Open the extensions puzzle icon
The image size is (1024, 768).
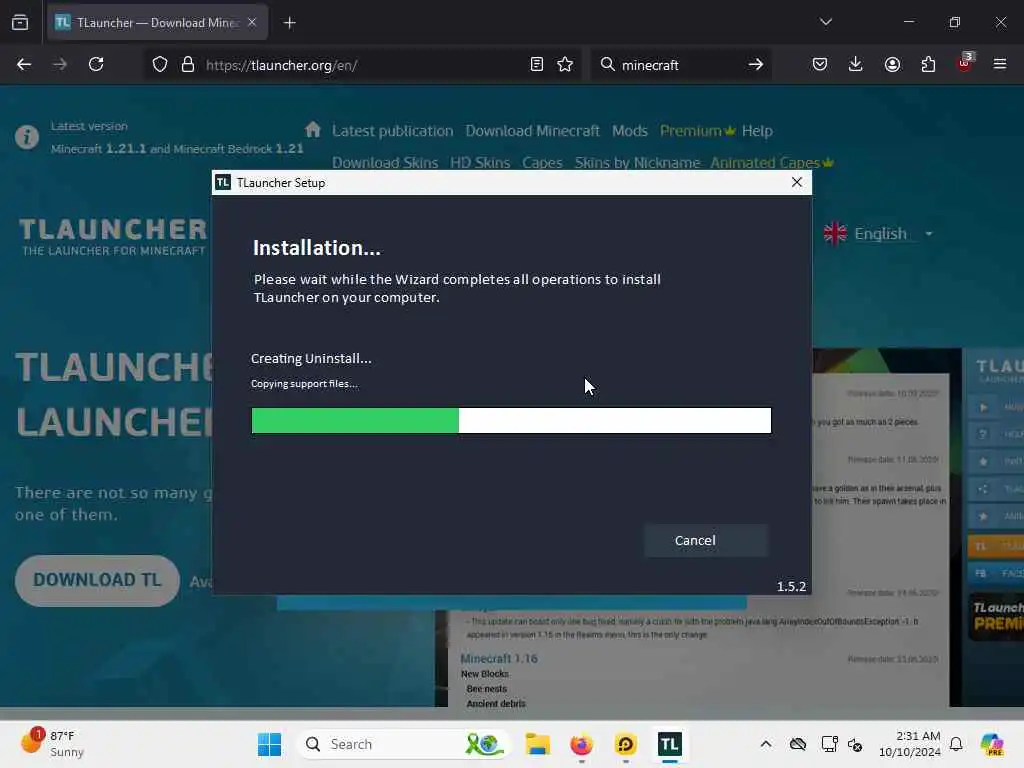[x=928, y=65]
